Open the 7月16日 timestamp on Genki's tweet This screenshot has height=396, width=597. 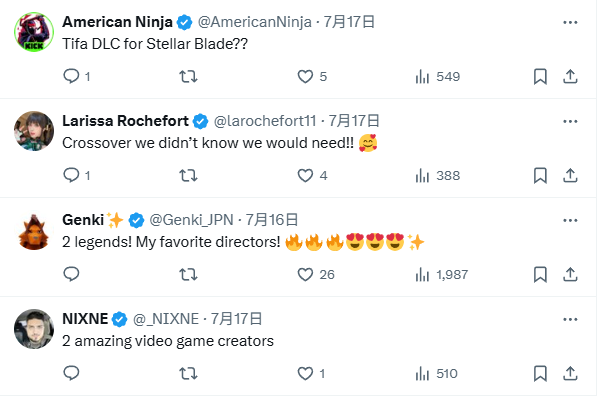(x=271, y=220)
